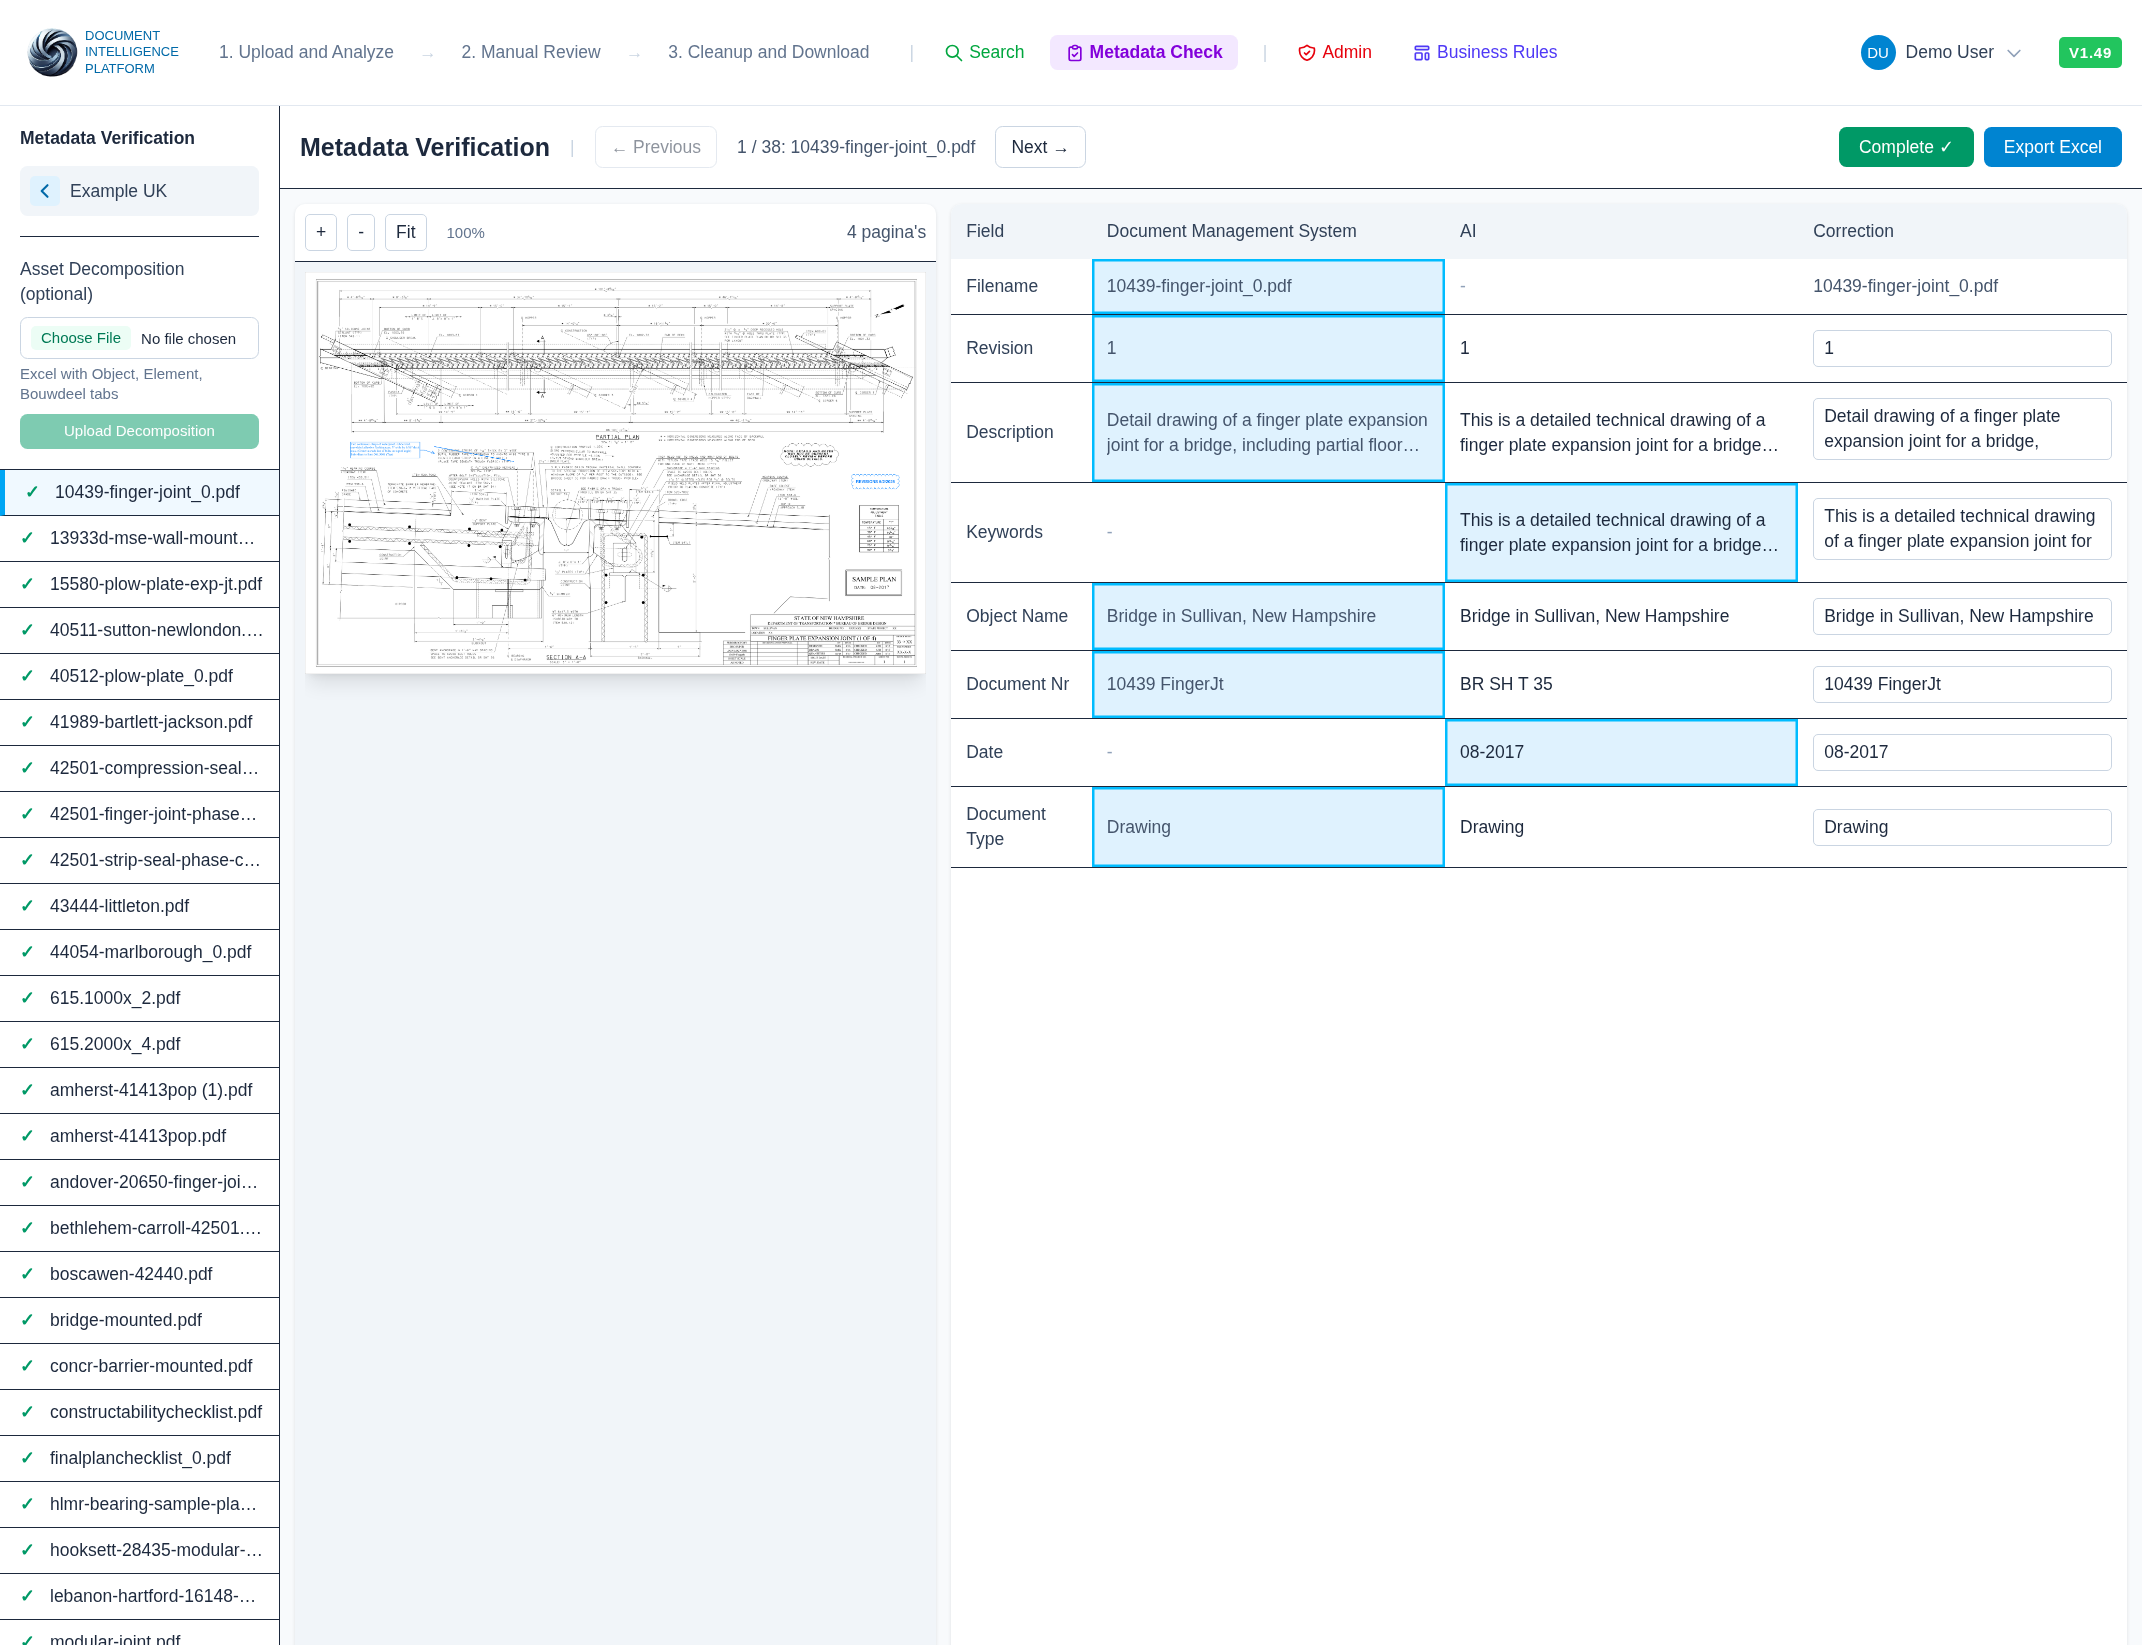Click the Admin shield icon

click(1306, 53)
